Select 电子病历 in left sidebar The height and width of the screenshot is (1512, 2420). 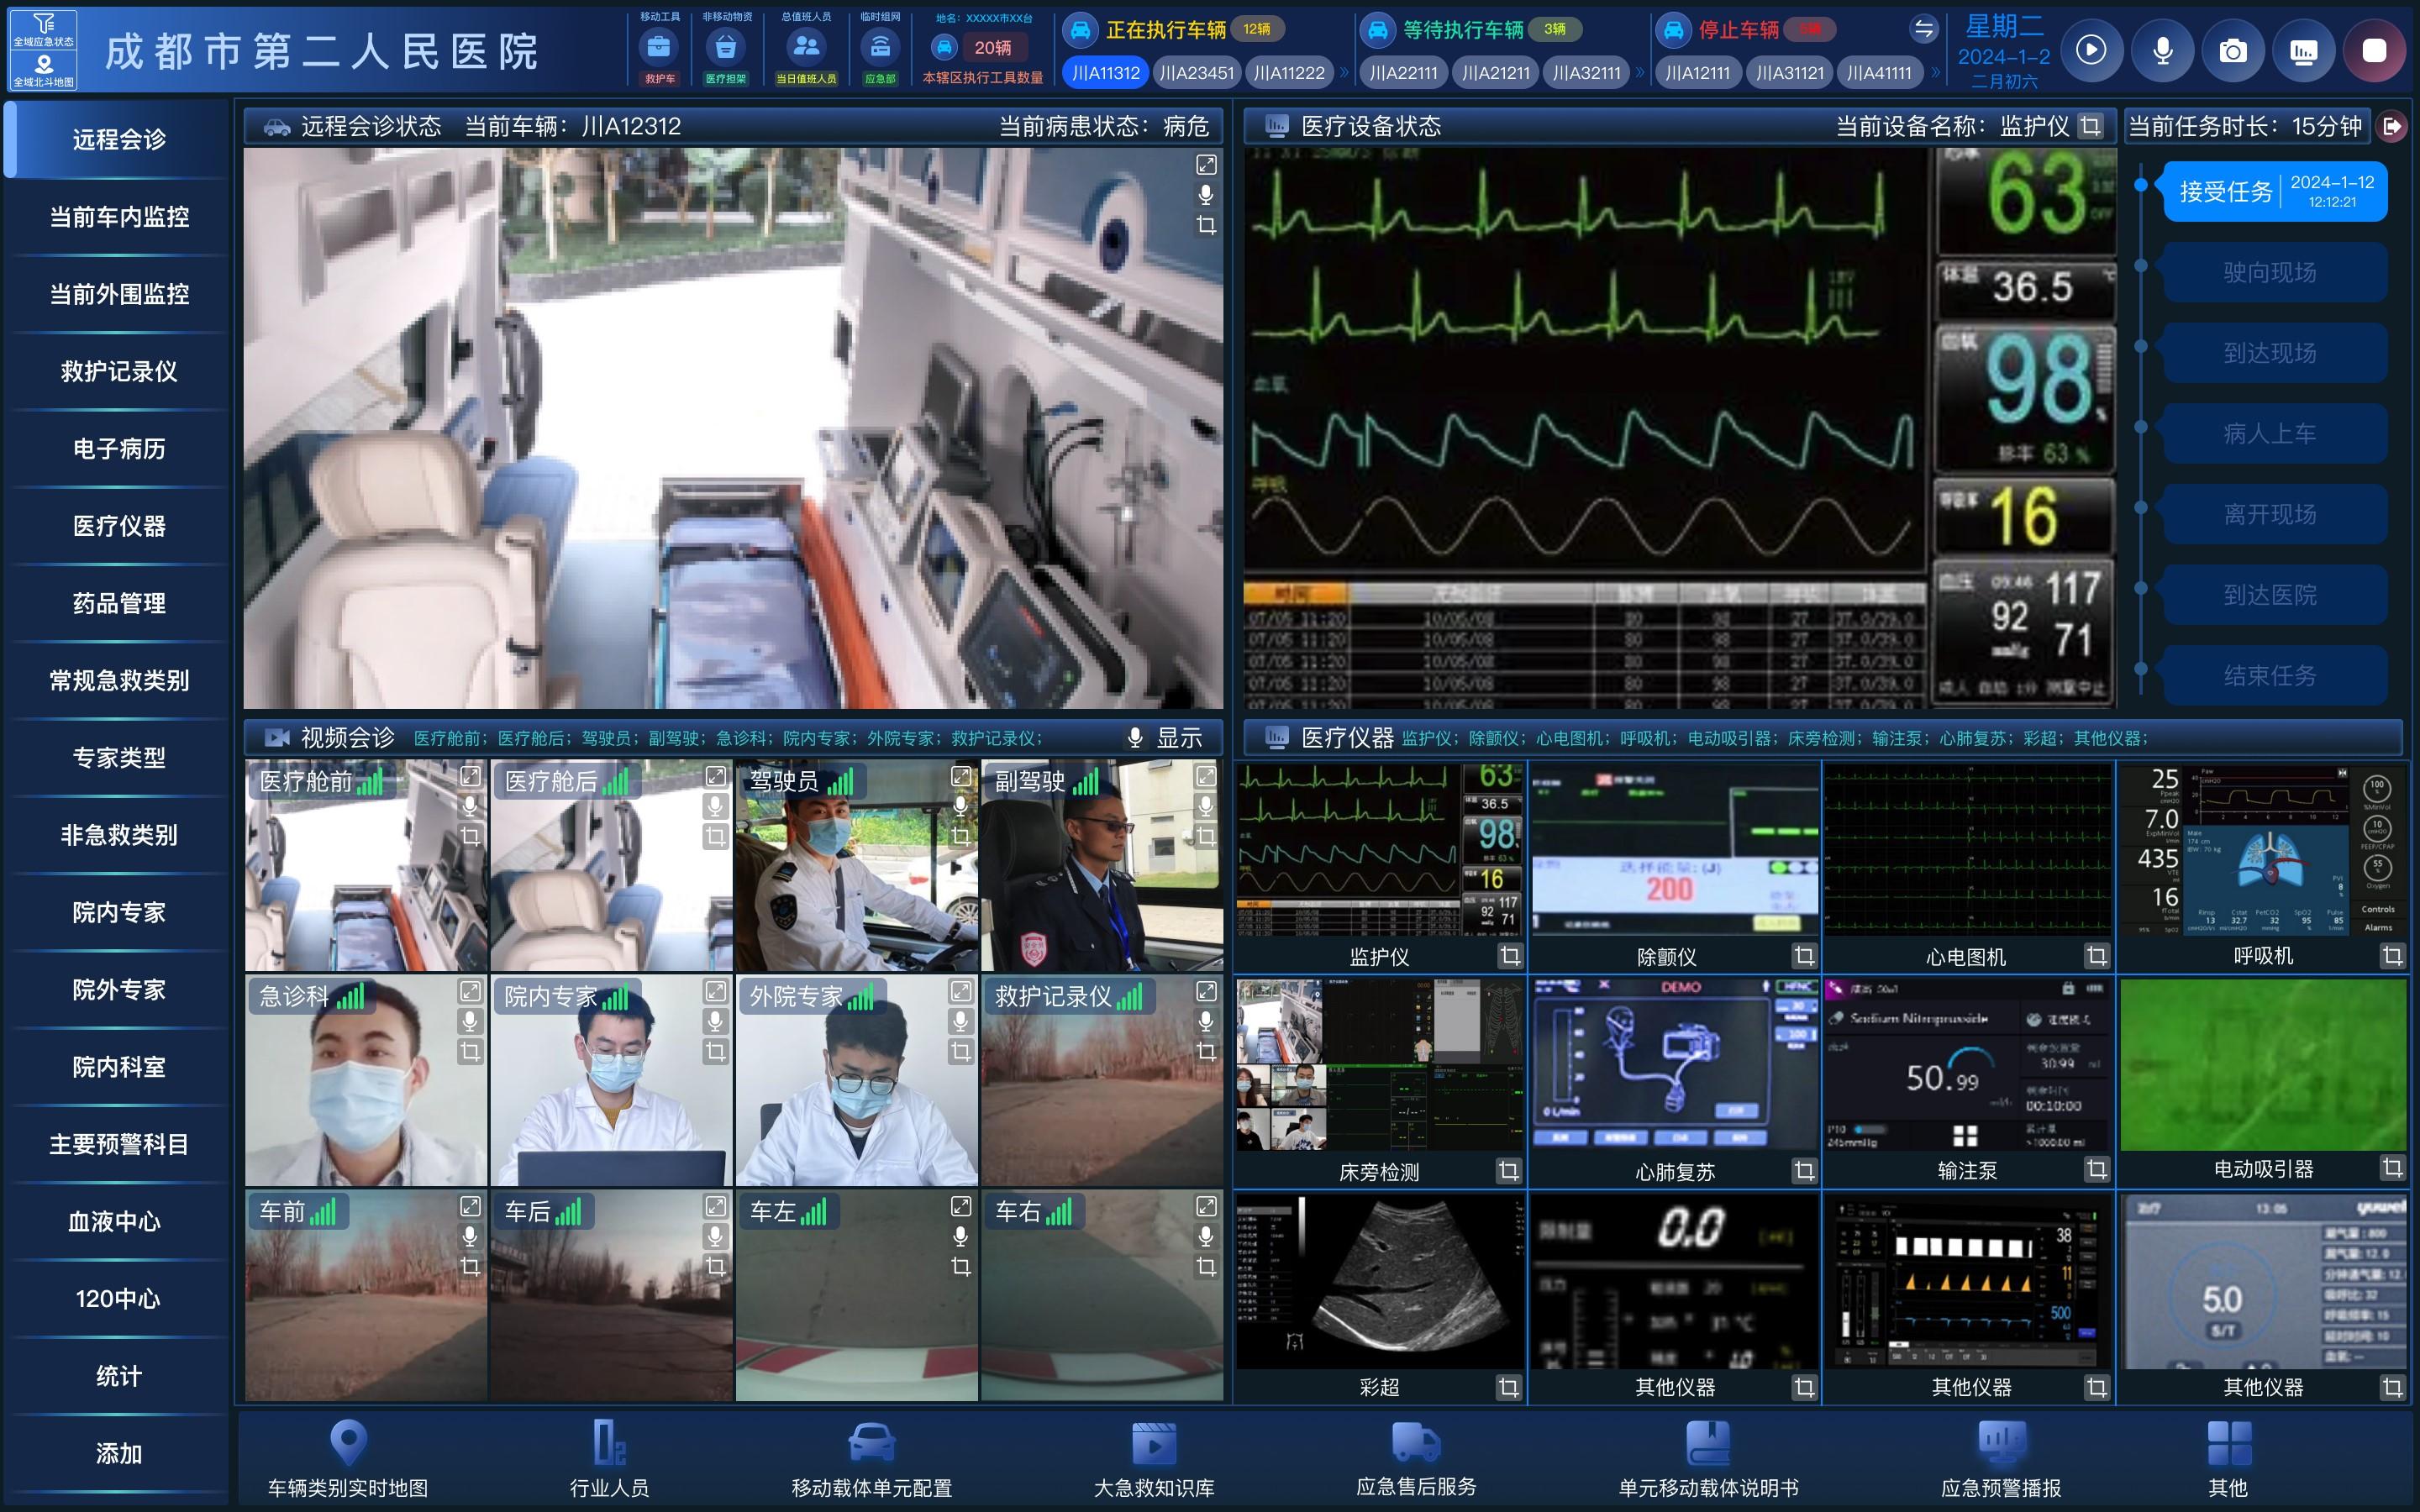(x=119, y=449)
